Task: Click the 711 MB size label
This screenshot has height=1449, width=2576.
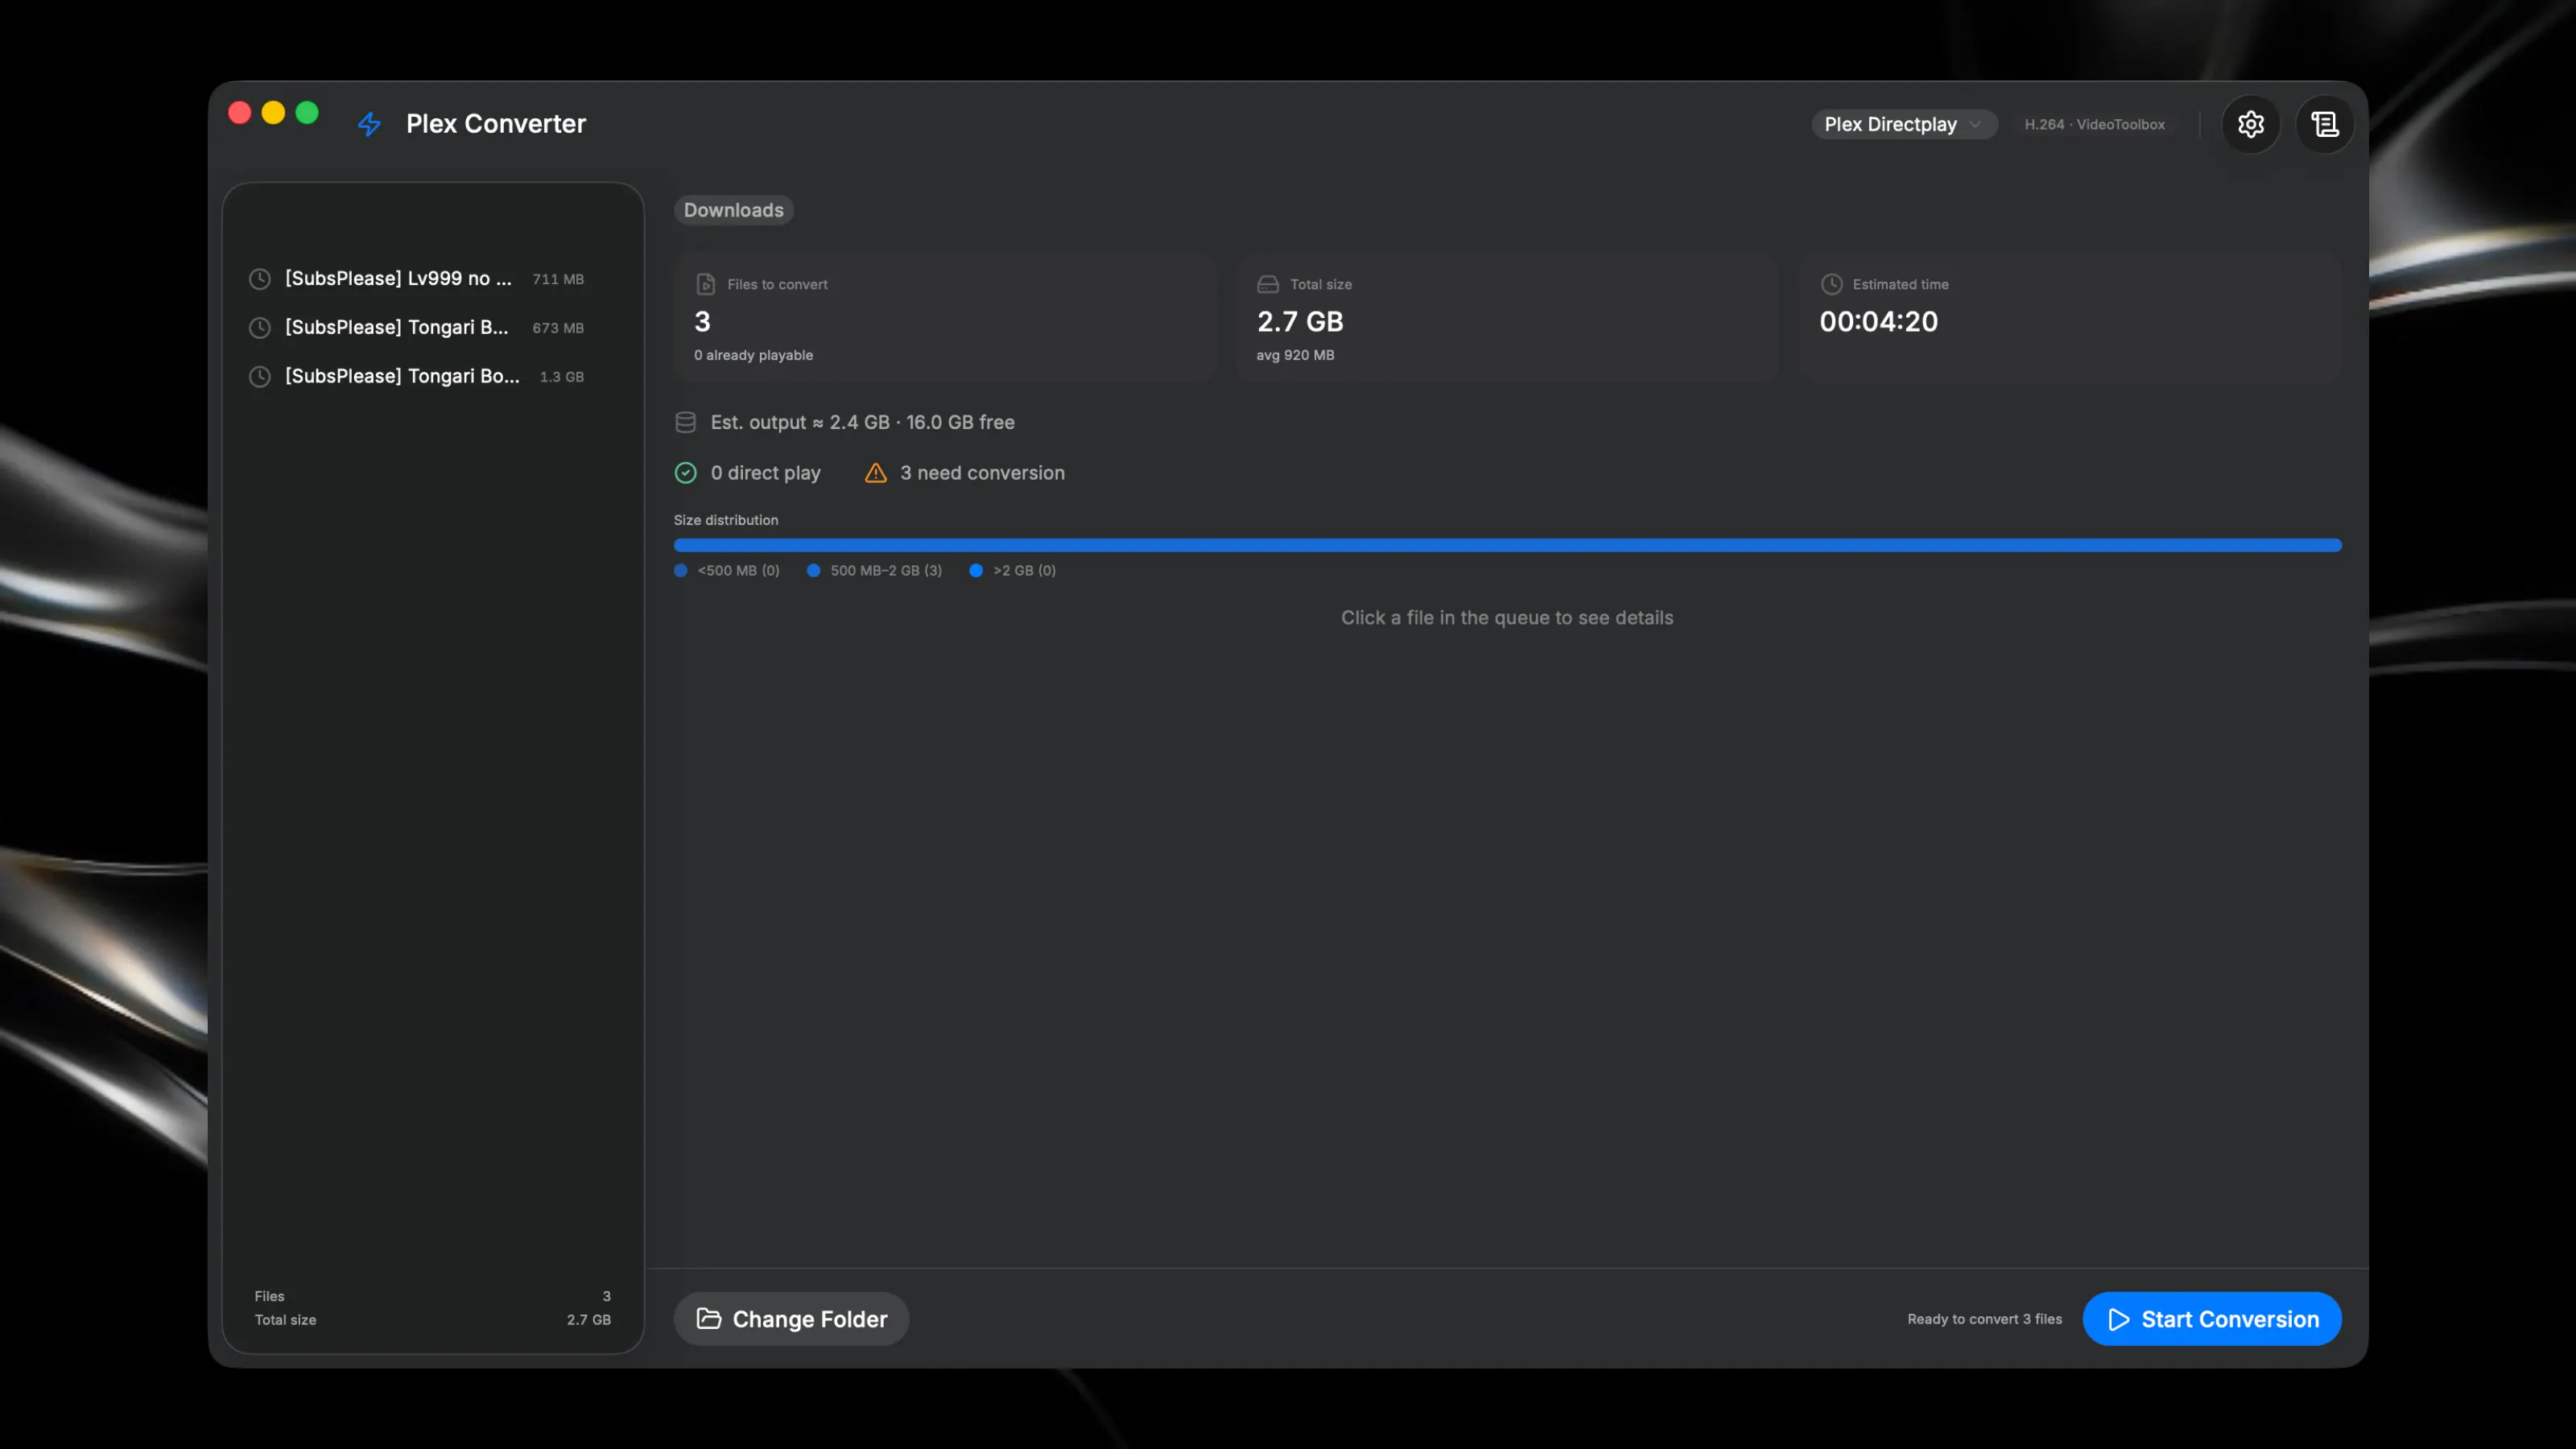Action: click(x=557, y=279)
